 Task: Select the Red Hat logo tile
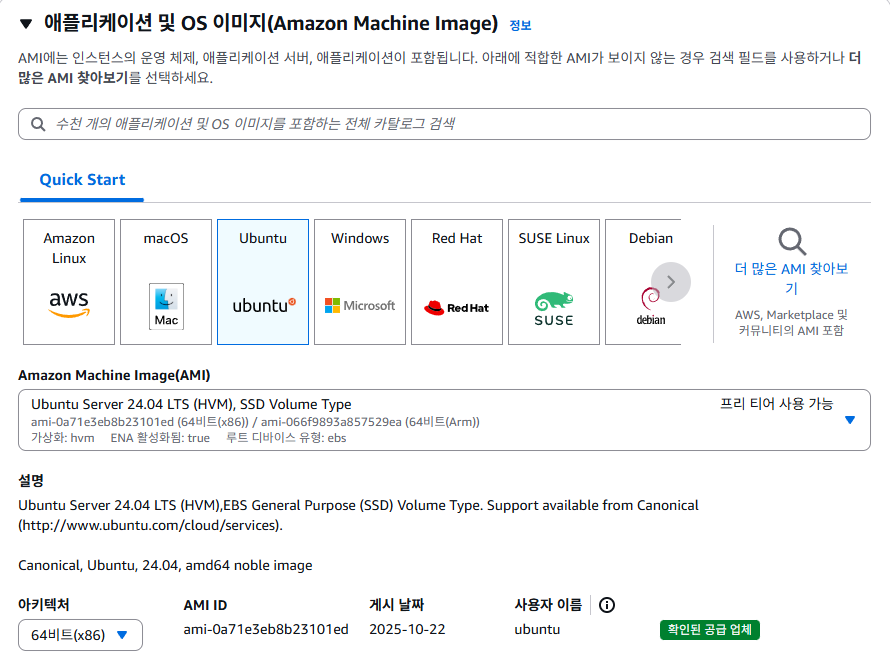pyautogui.click(x=457, y=282)
